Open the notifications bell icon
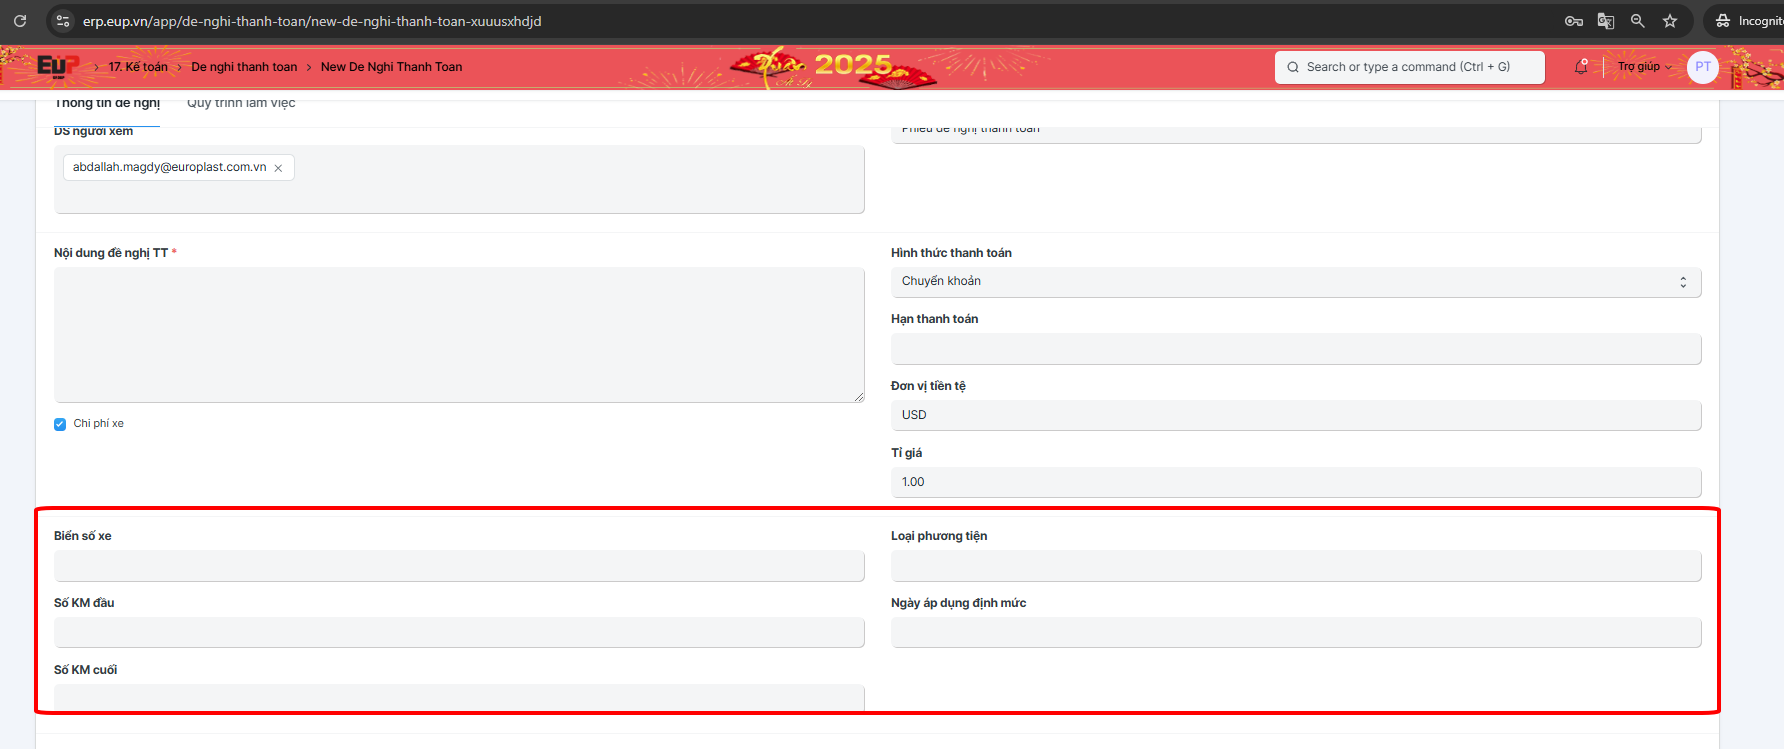This screenshot has width=1784, height=749. (1581, 67)
